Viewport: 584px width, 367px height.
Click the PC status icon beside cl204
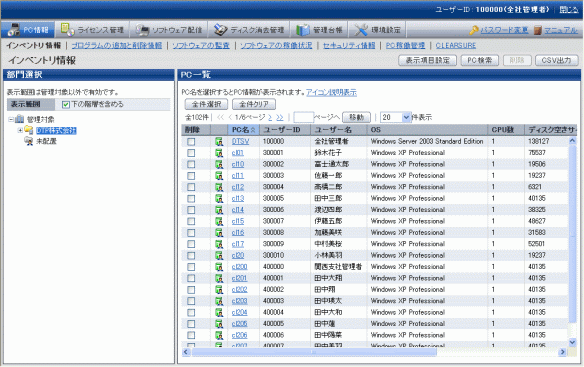pyautogui.click(x=219, y=312)
